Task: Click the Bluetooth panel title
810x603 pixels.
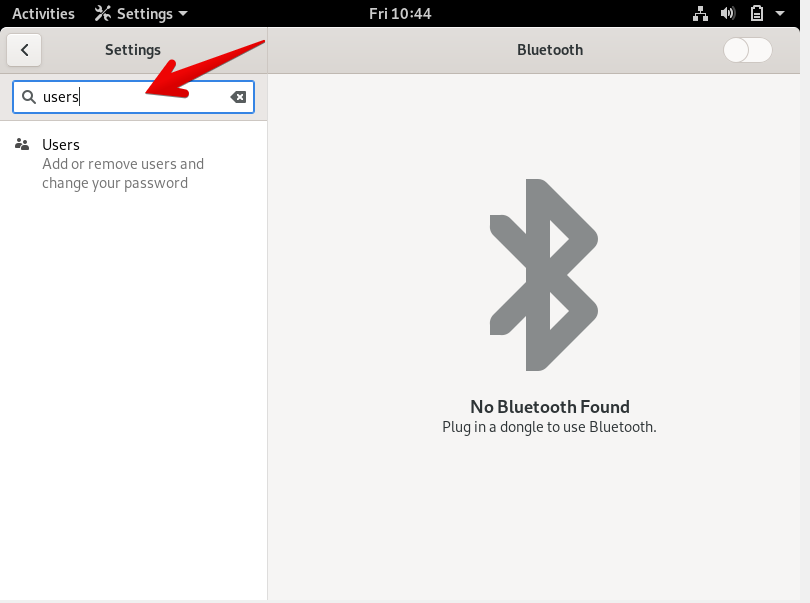Action: pyautogui.click(x=549, y=50)
